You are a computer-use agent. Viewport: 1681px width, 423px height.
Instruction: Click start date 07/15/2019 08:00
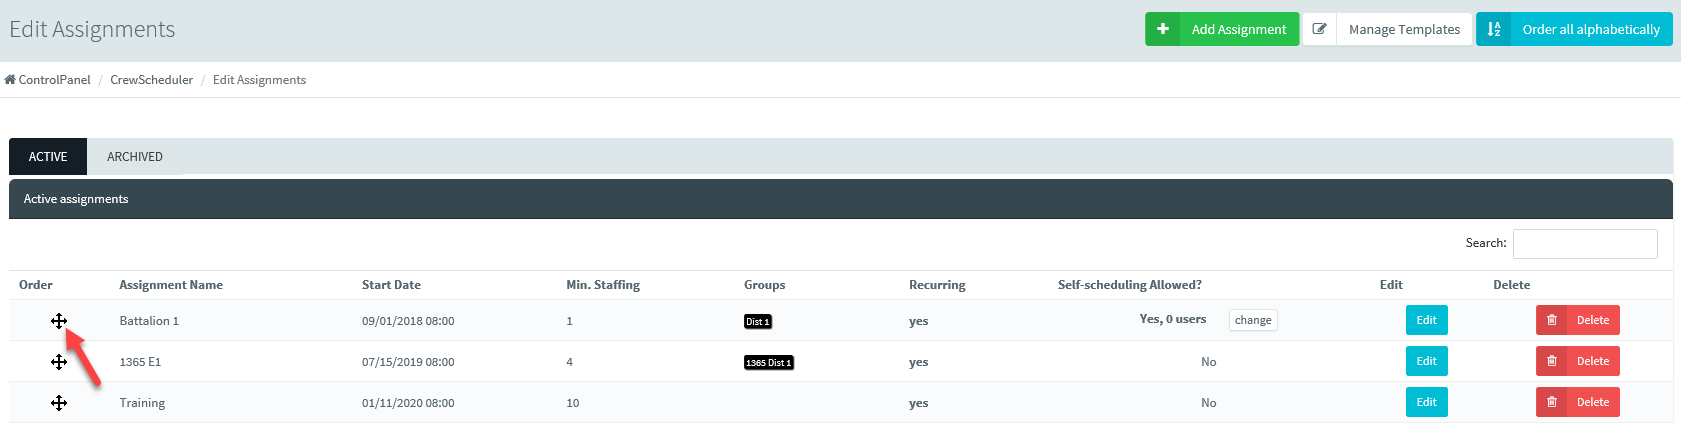click(x=408, y=362)
